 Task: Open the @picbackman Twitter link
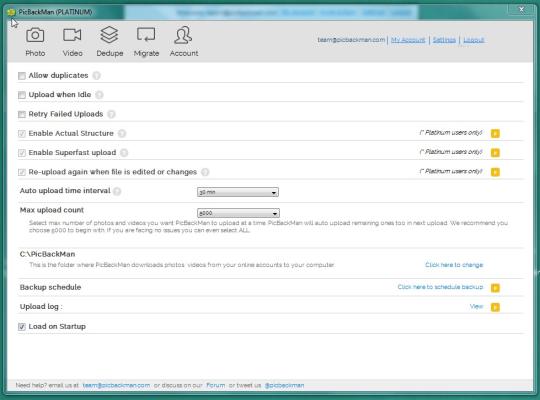pos(284,385)
